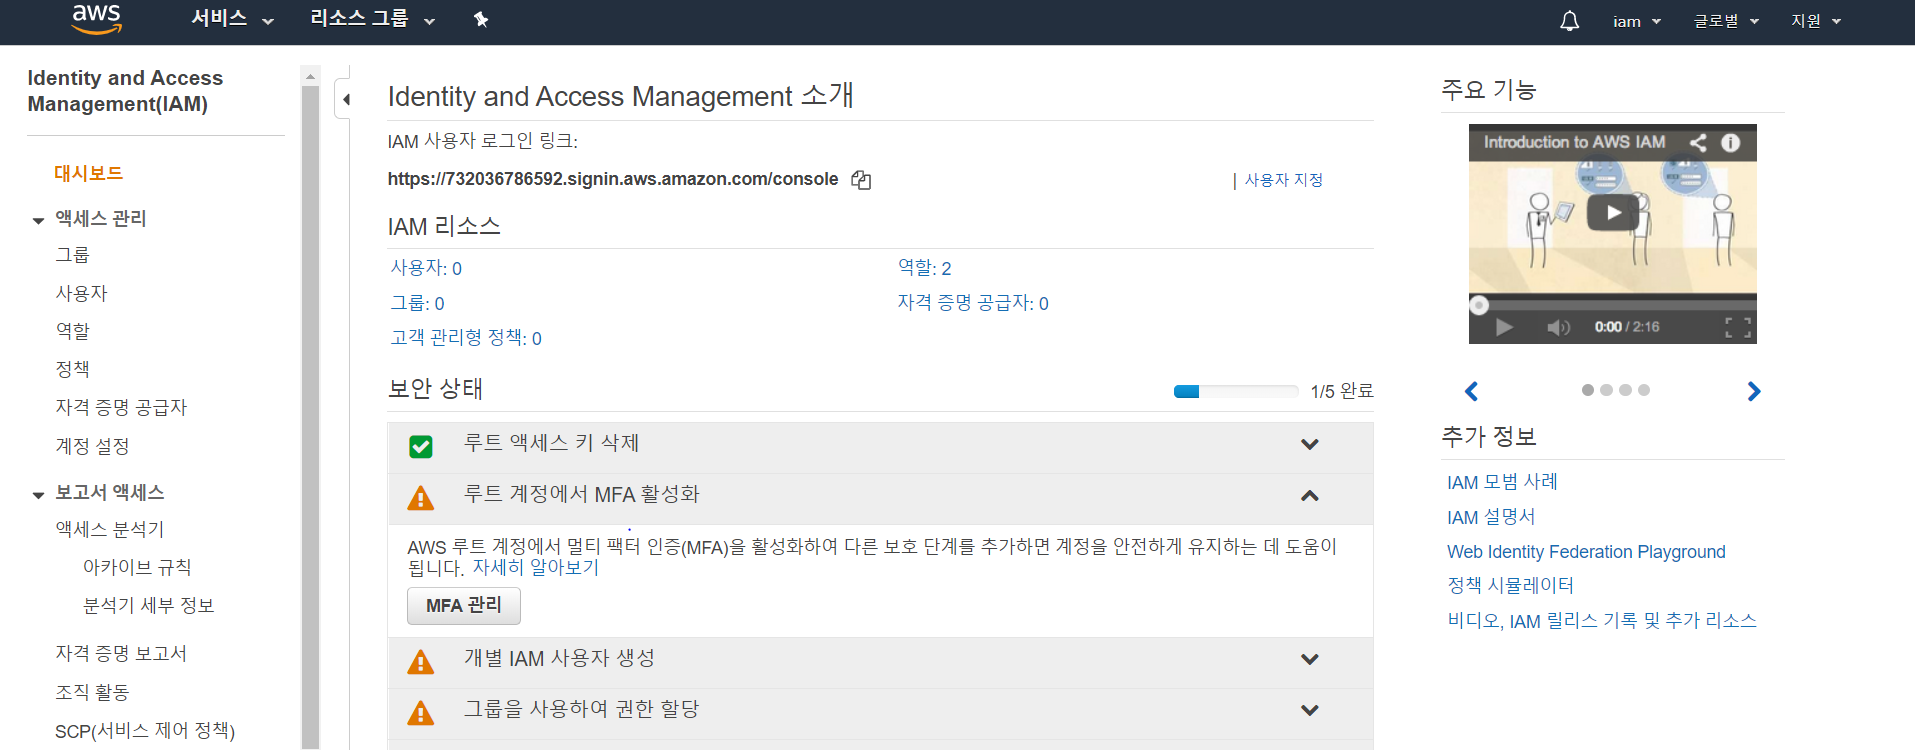Select the third carousel dot
The height and width of the screenshot is (750, 1915).
(x=1625, y=390)
